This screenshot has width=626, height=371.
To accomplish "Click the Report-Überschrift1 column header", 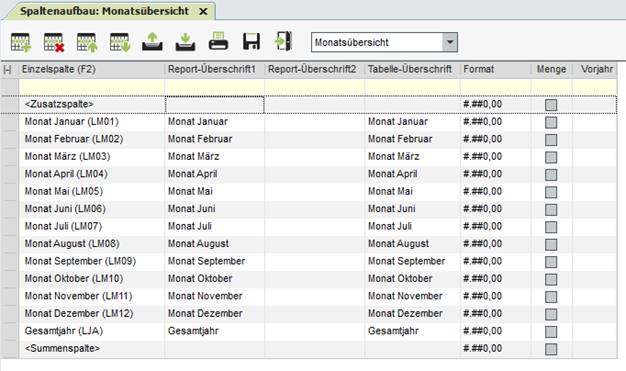I will tap(214, 69).
